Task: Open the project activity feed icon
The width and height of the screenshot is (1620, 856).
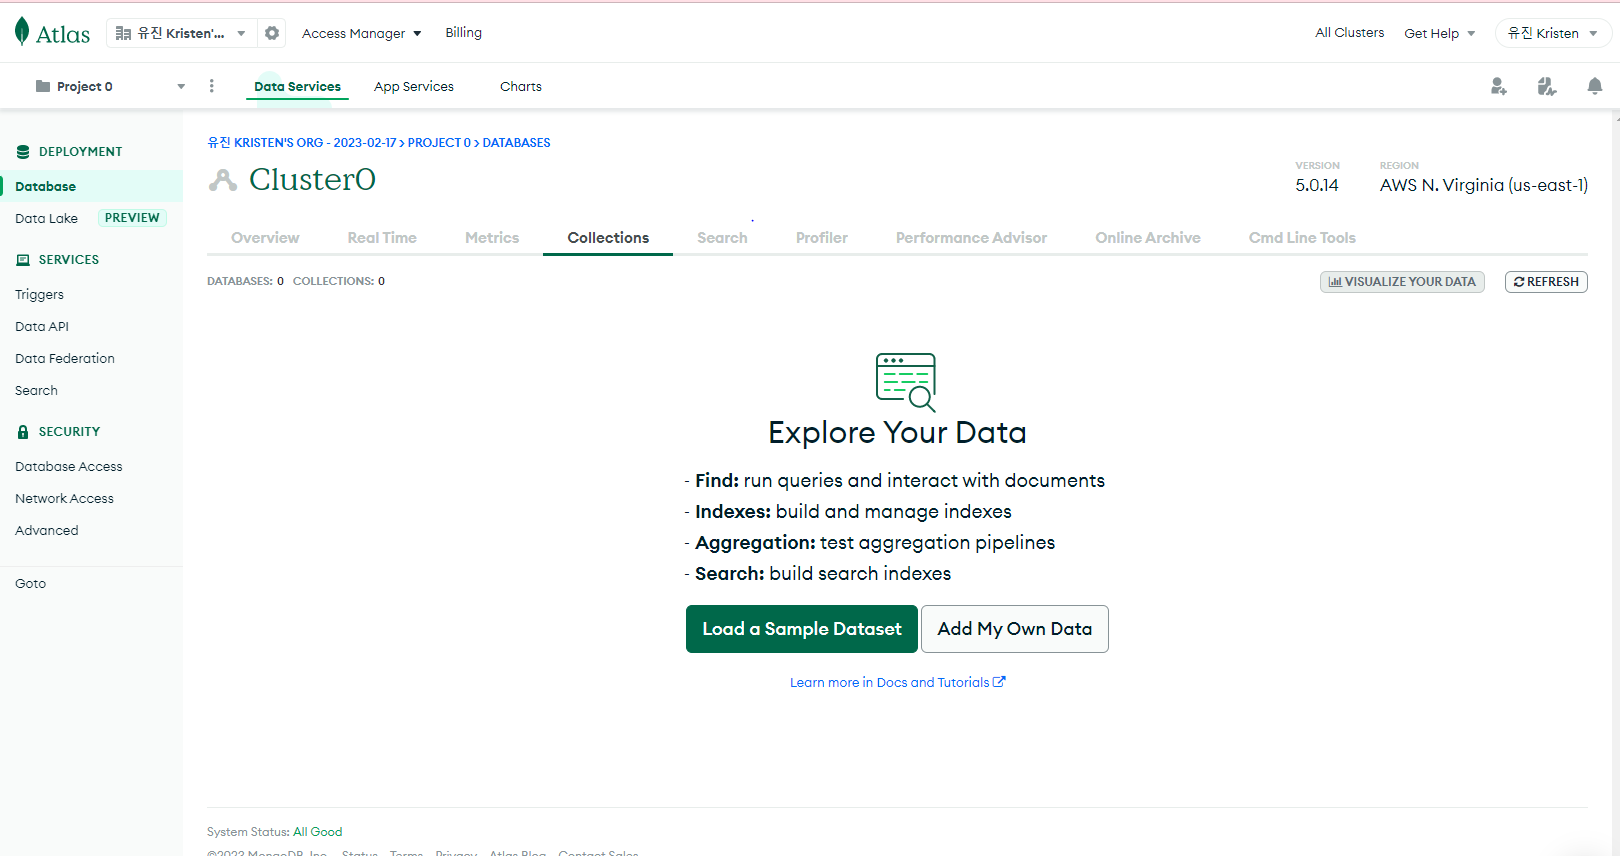Action: click(x=1546, y=87)
